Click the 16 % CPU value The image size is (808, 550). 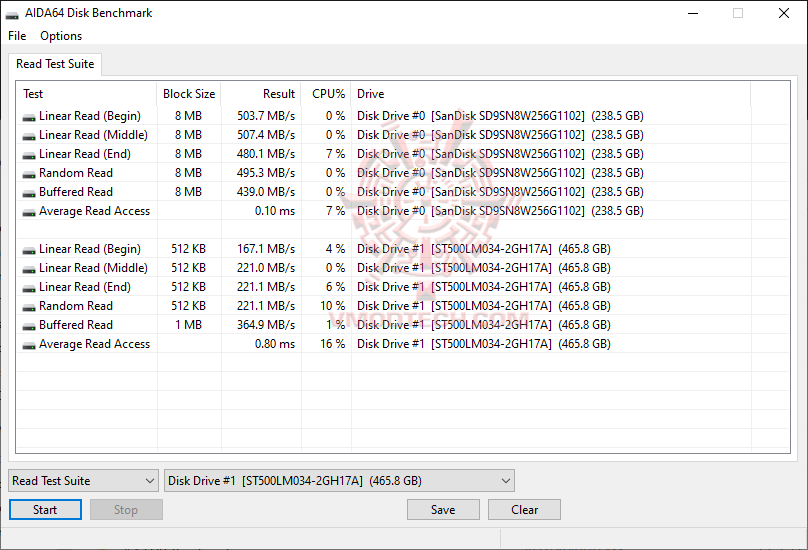(x=332, y=344)
